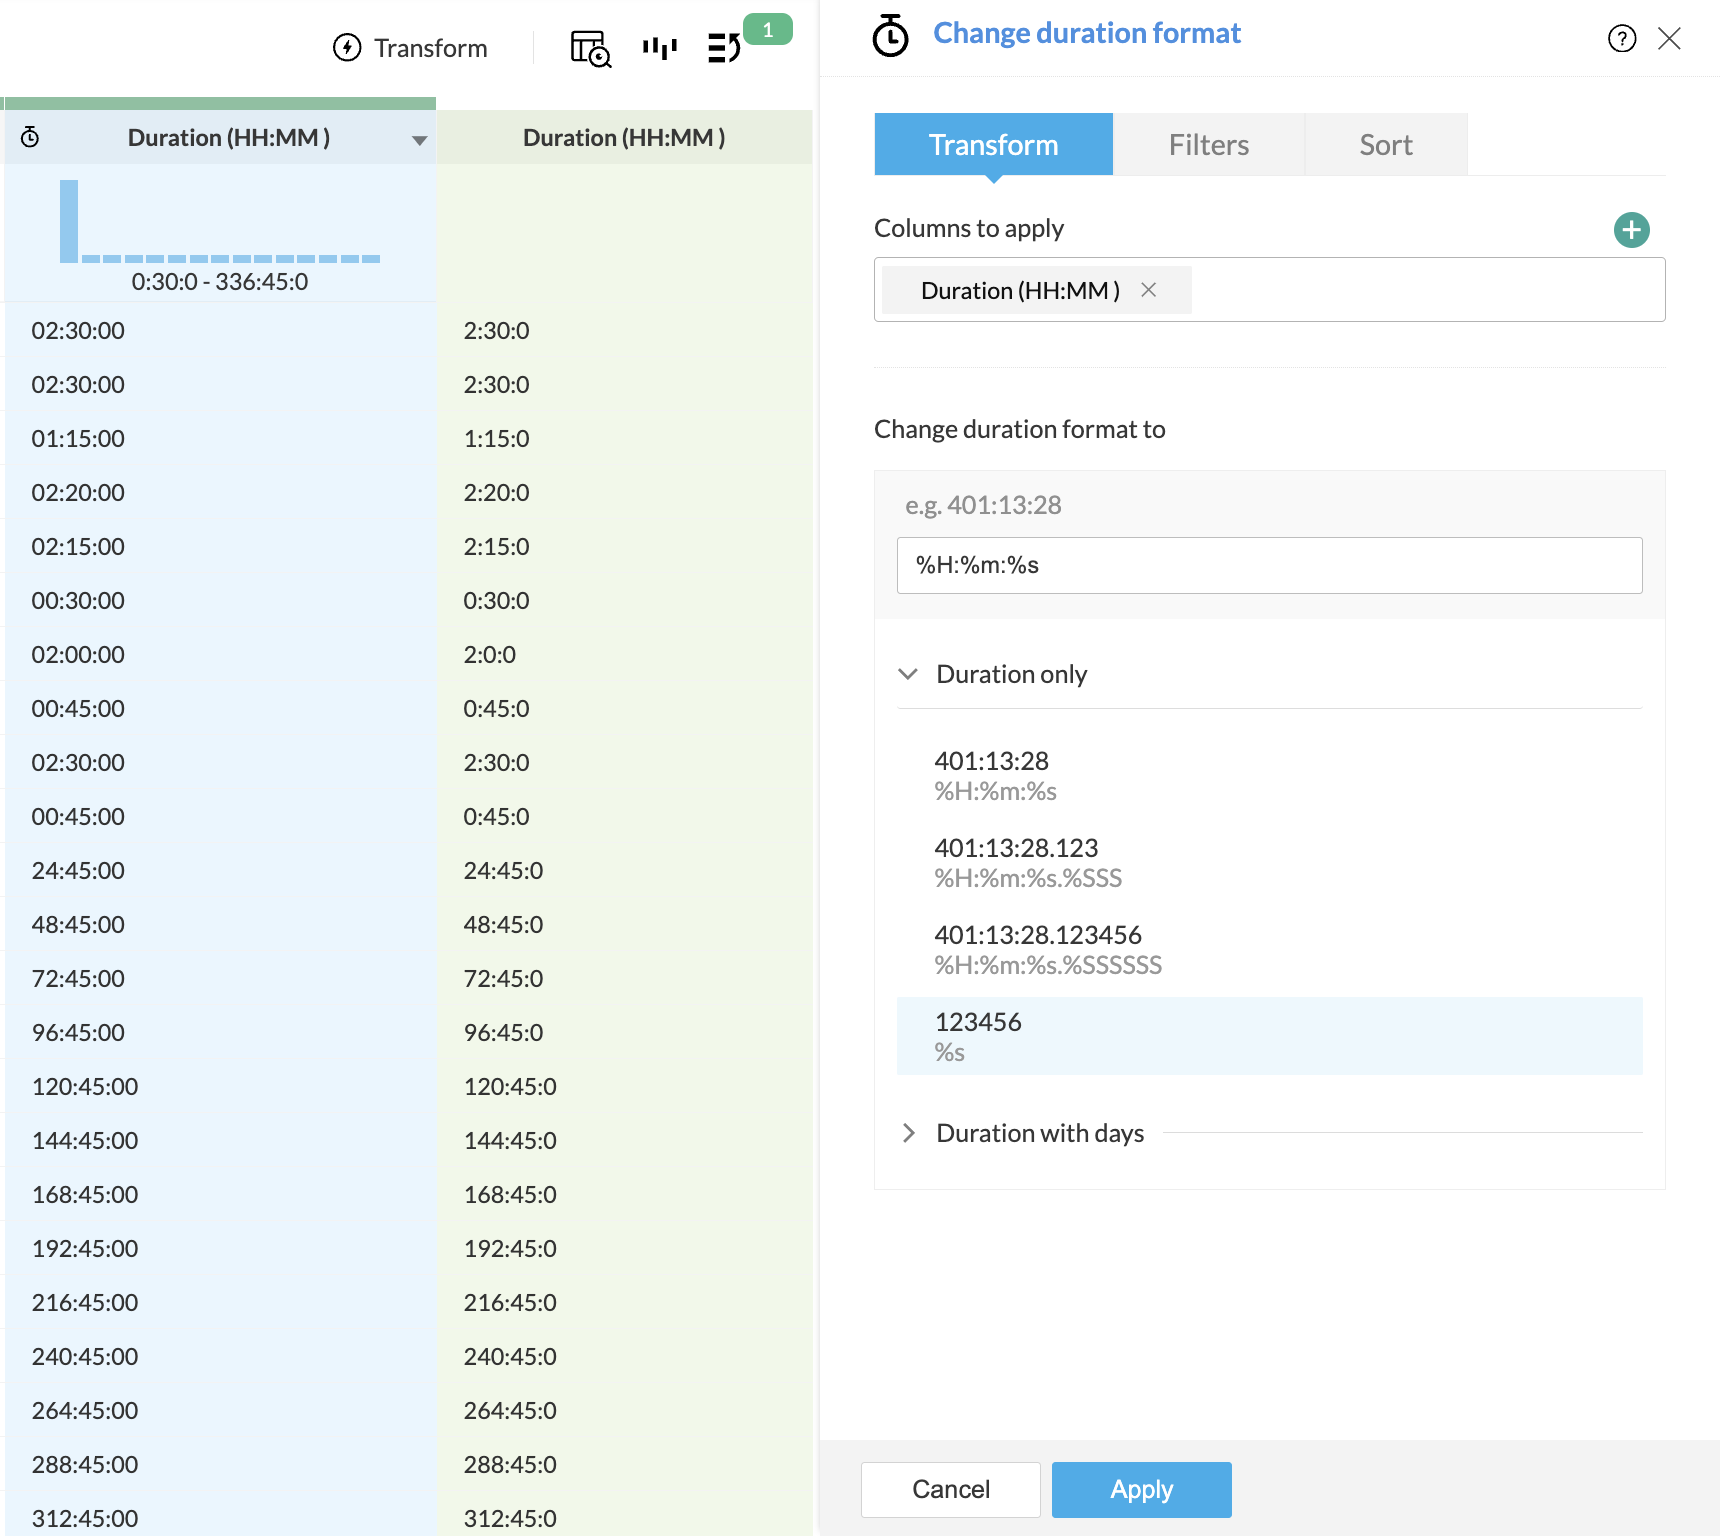
Task: Open the ruleset history icon
Action: coord(724,48)
